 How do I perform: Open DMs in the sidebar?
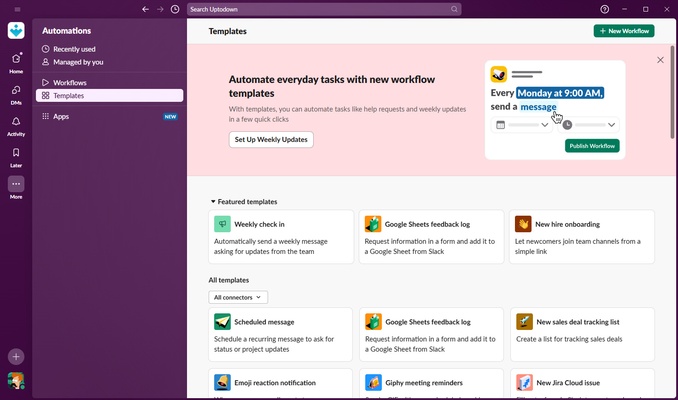16,95
